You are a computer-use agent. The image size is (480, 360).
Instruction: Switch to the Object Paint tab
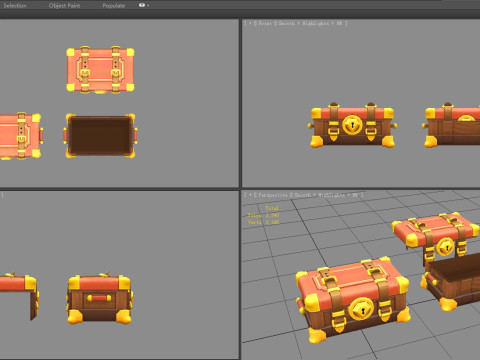[x=64, y=6]
